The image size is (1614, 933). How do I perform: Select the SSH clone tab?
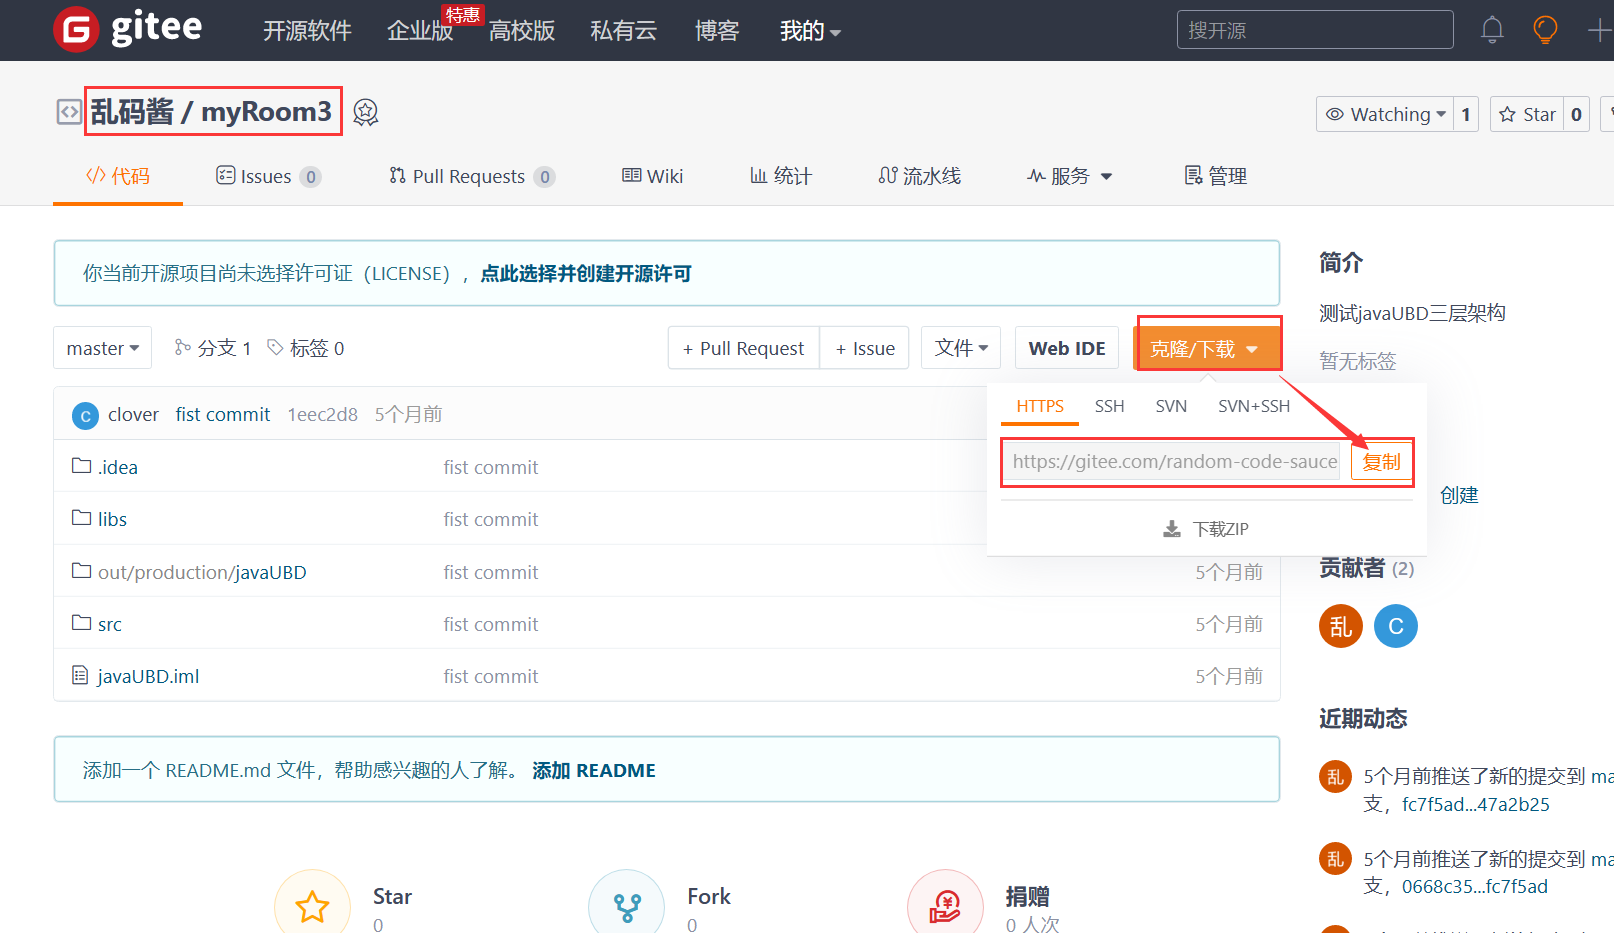(1109, 406)
